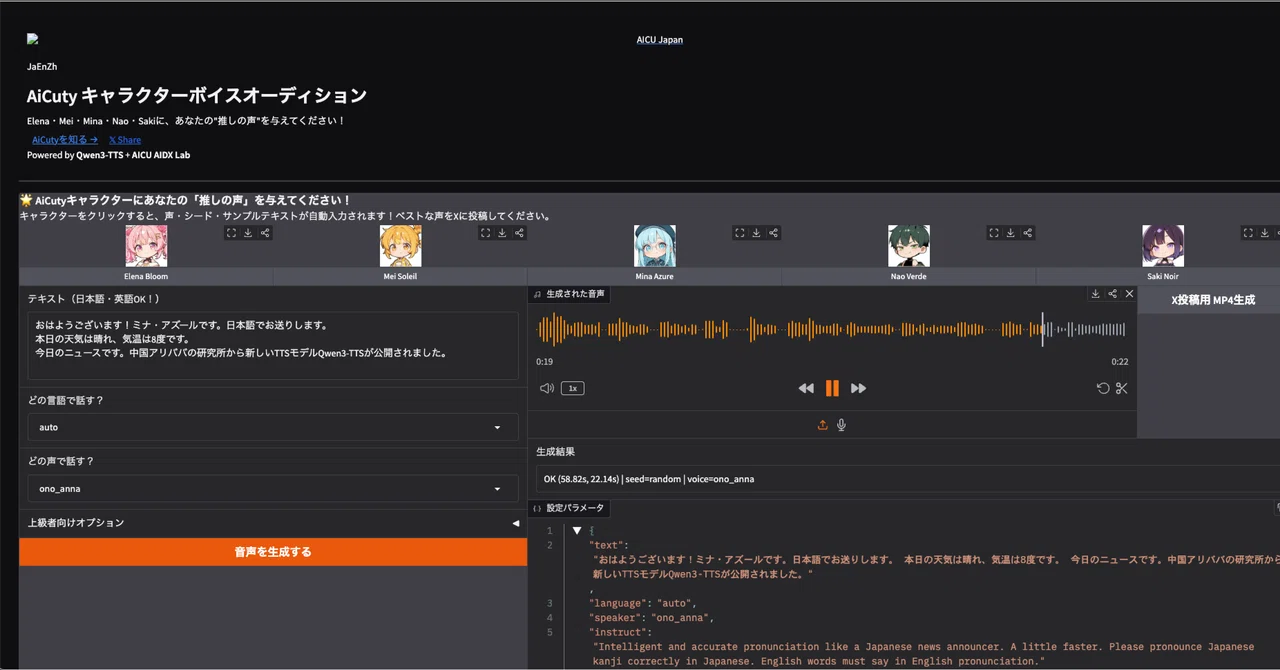This screenshot has height=670, width=1280.
Task: Click the Nao Verde name label
Action: tap(909, 276)
